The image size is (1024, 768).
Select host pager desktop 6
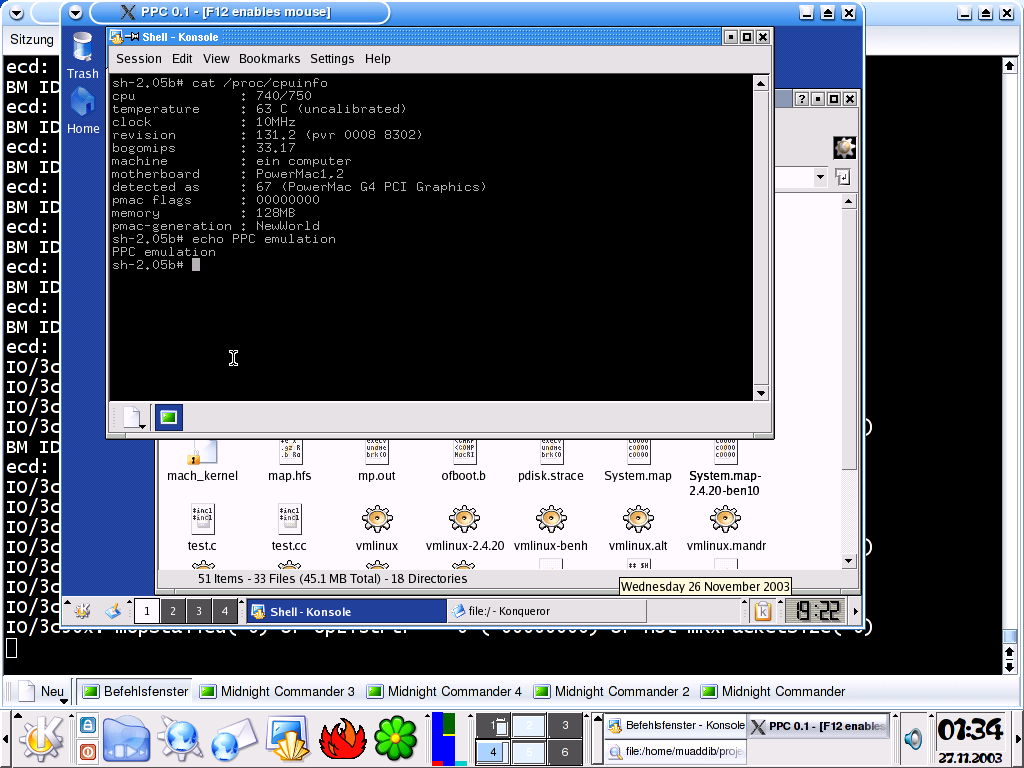pyautogui.click(x=565, y=752)
